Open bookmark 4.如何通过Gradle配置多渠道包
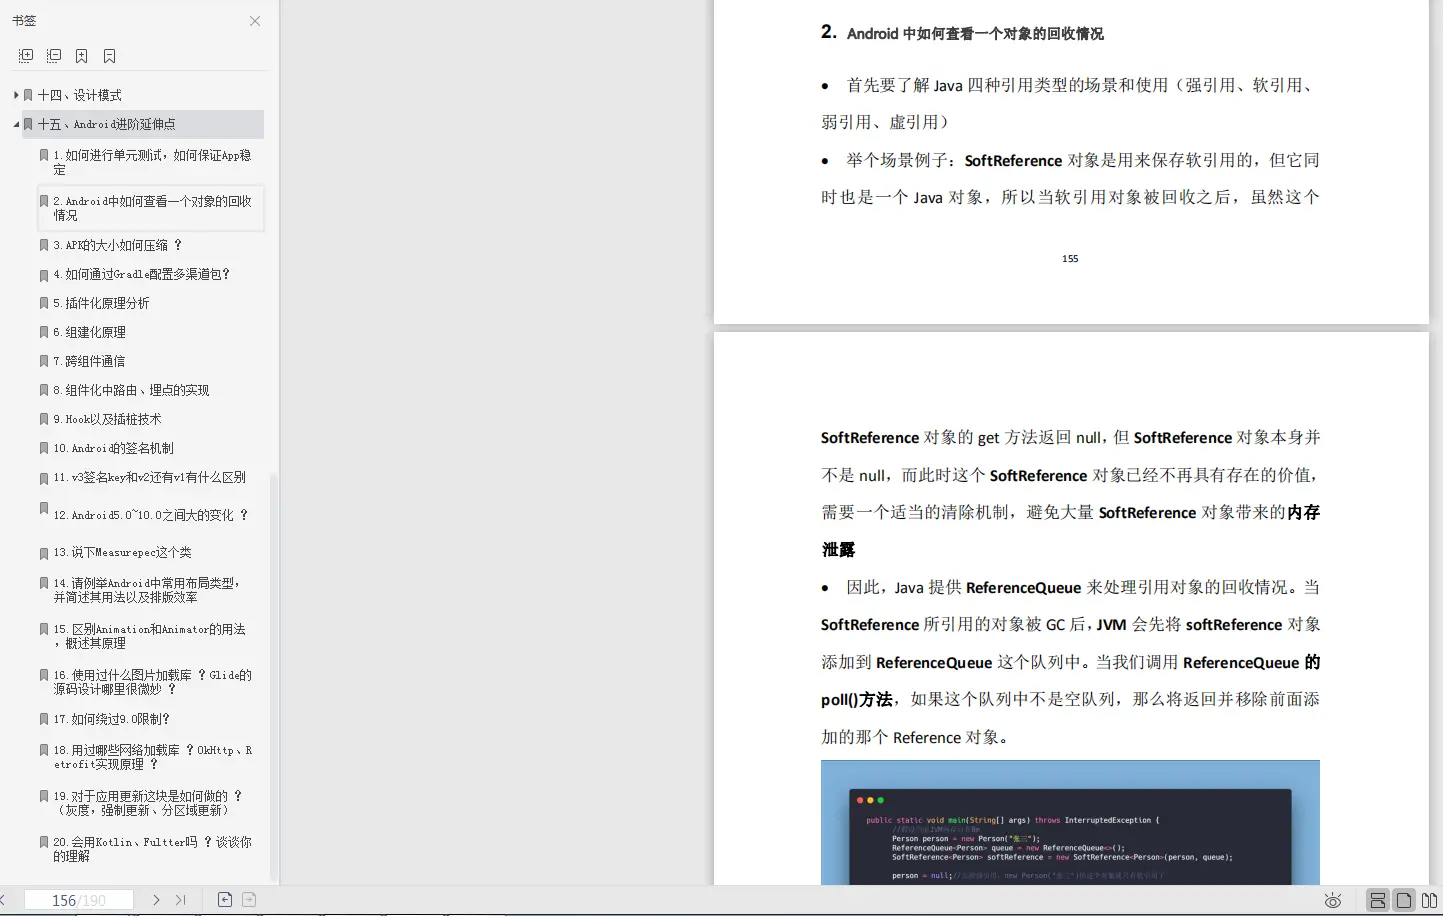Viewport: 1443px width, 916px height. (142, 274)
